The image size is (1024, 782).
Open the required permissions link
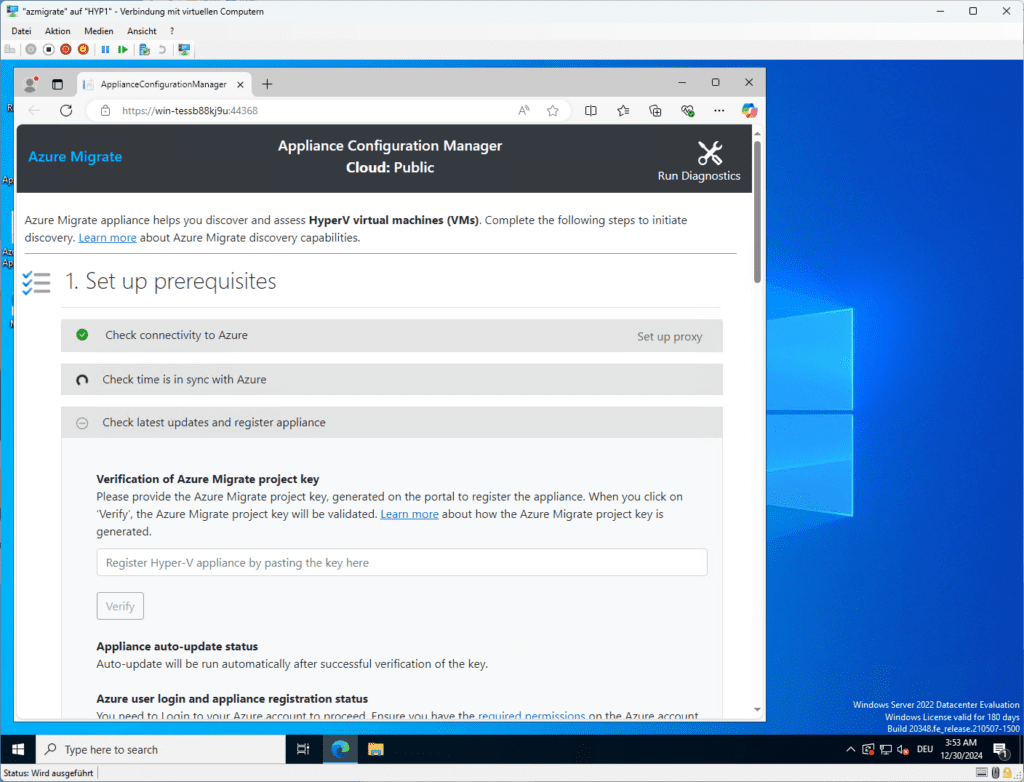point(532,715)
